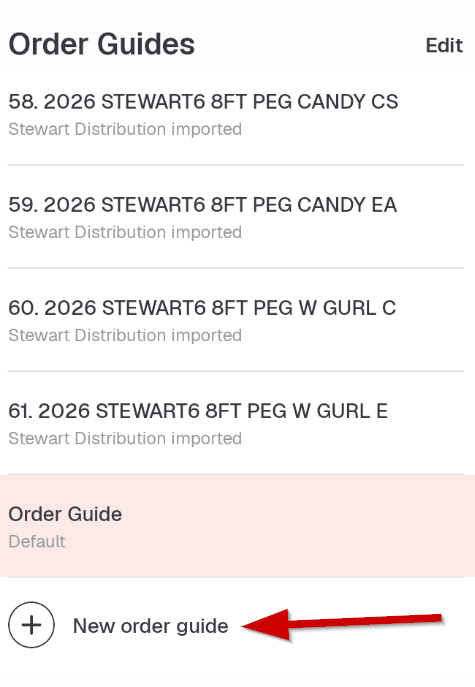475x687 pixels.
Task: Select the highlighted Order Guide row
Action: [238, 526]
